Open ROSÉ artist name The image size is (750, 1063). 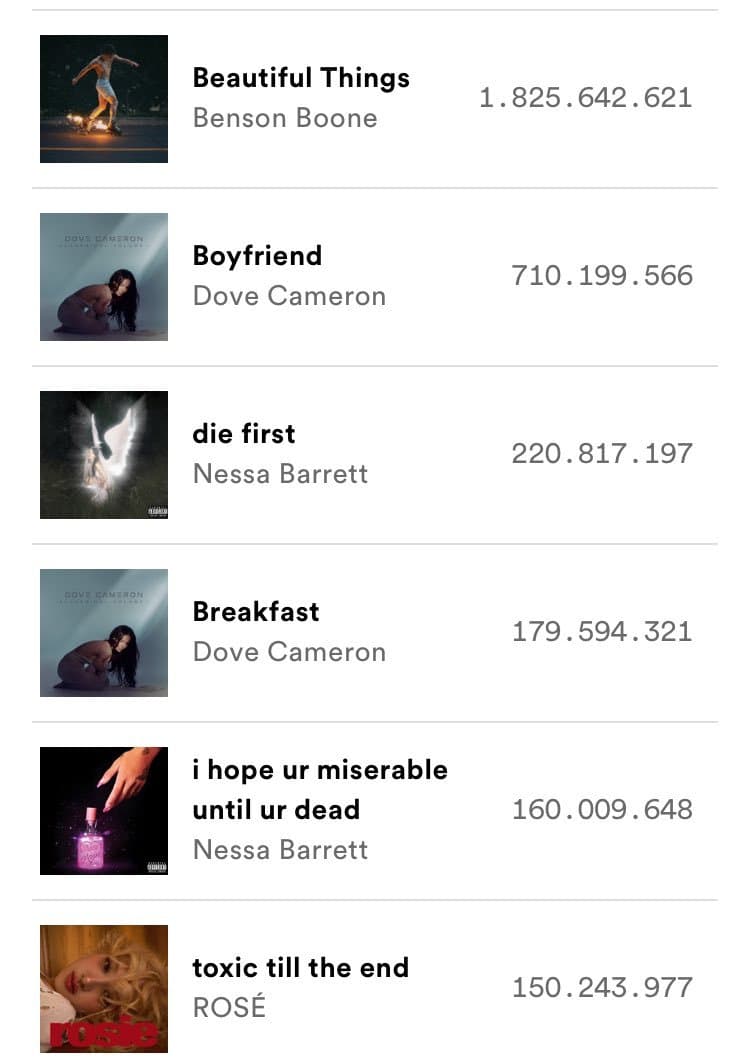coord(229,1007)
